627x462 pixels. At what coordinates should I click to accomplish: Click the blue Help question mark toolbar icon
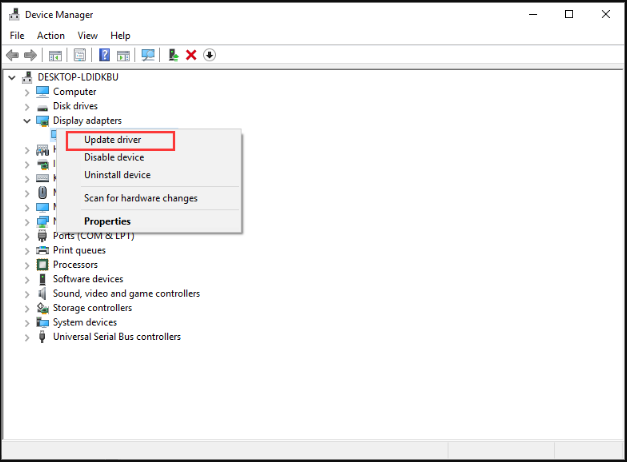coord(104,55)
